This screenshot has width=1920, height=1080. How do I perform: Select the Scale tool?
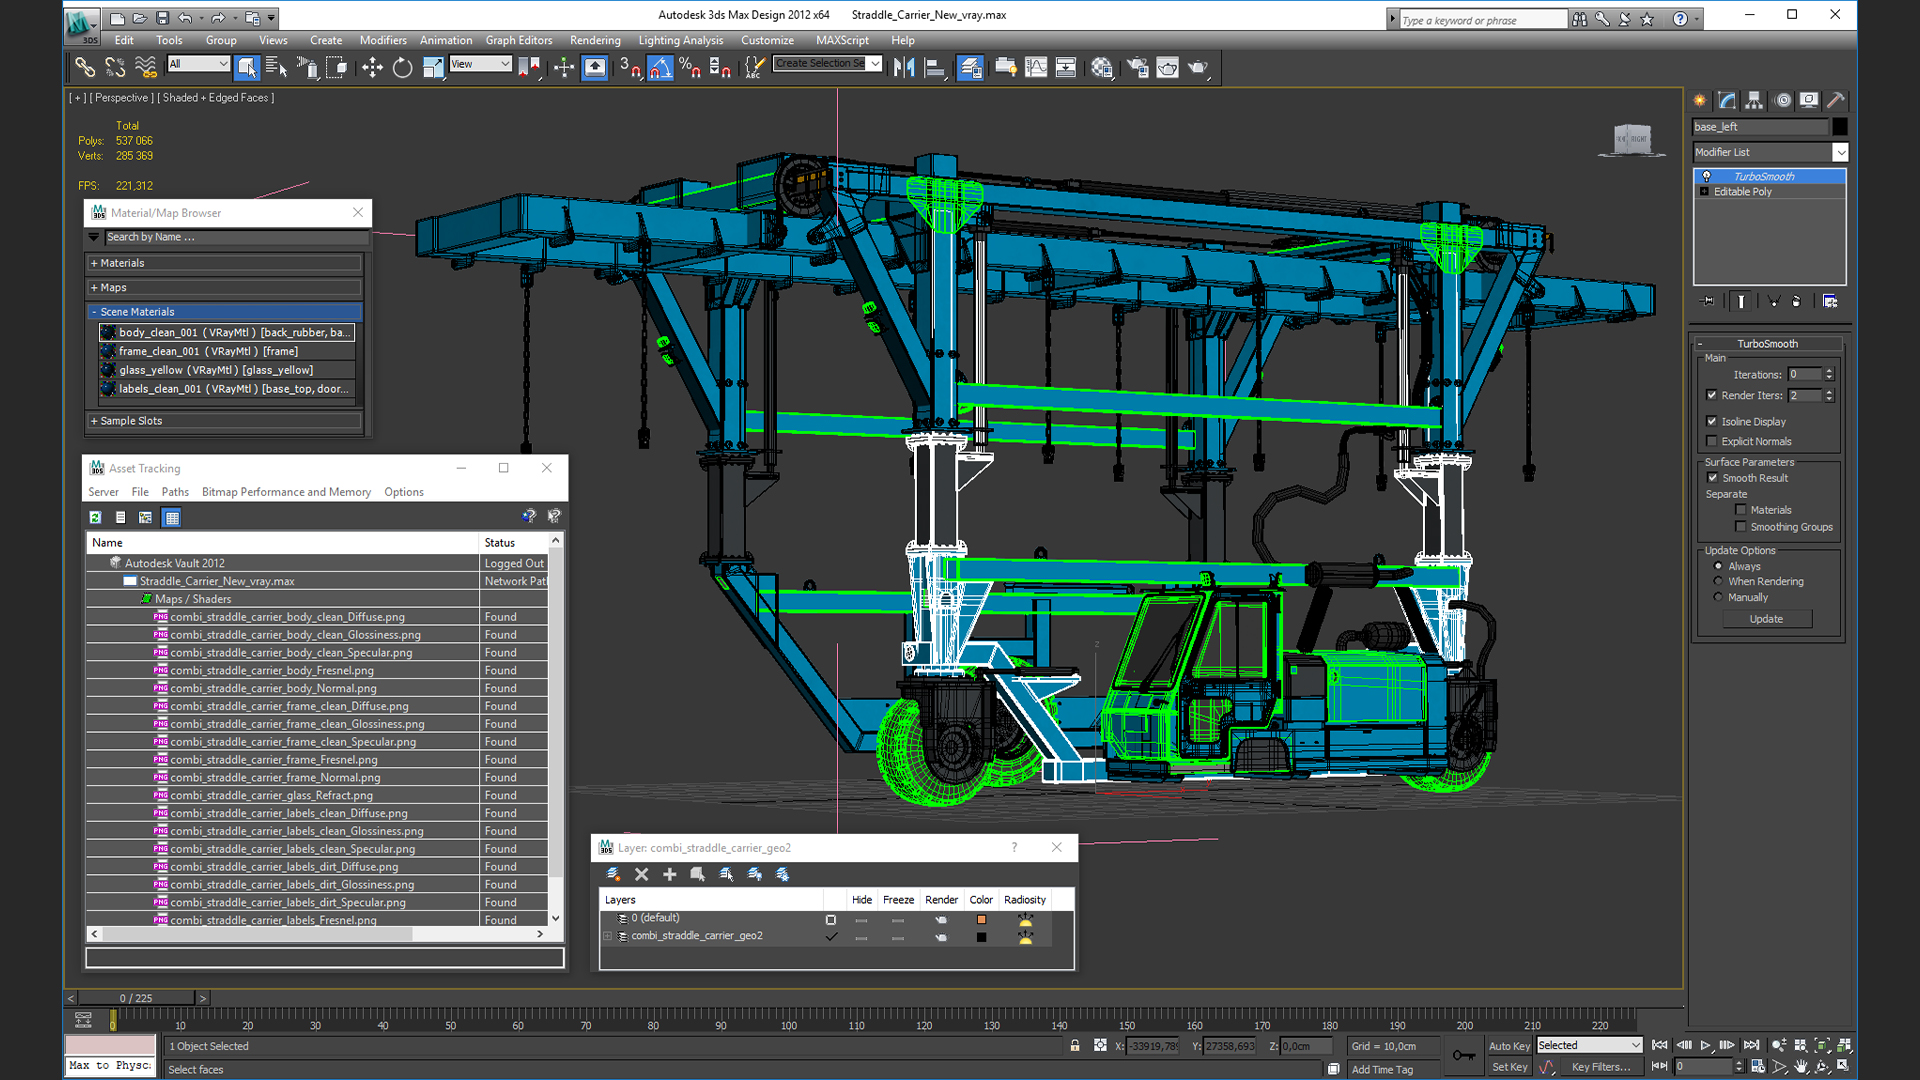[433, 67]
